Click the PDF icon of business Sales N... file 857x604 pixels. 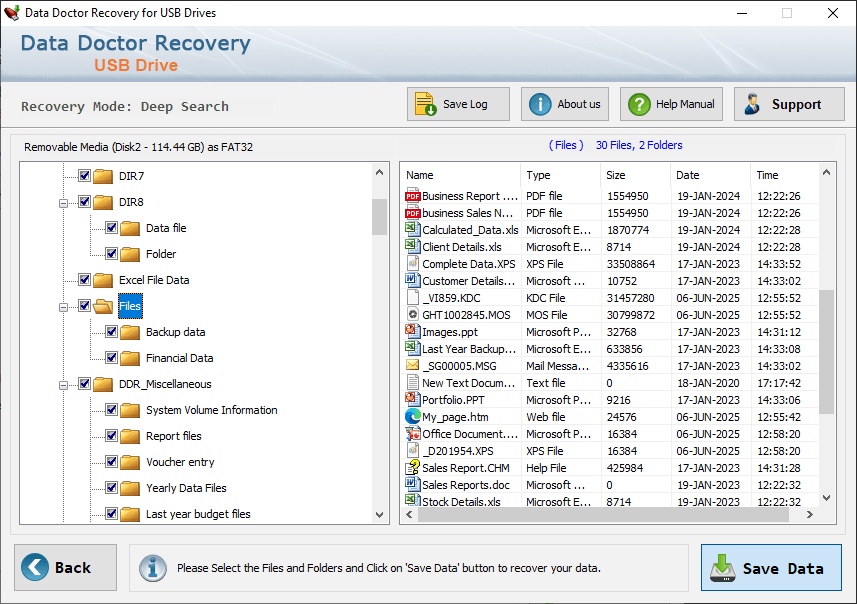413,213
